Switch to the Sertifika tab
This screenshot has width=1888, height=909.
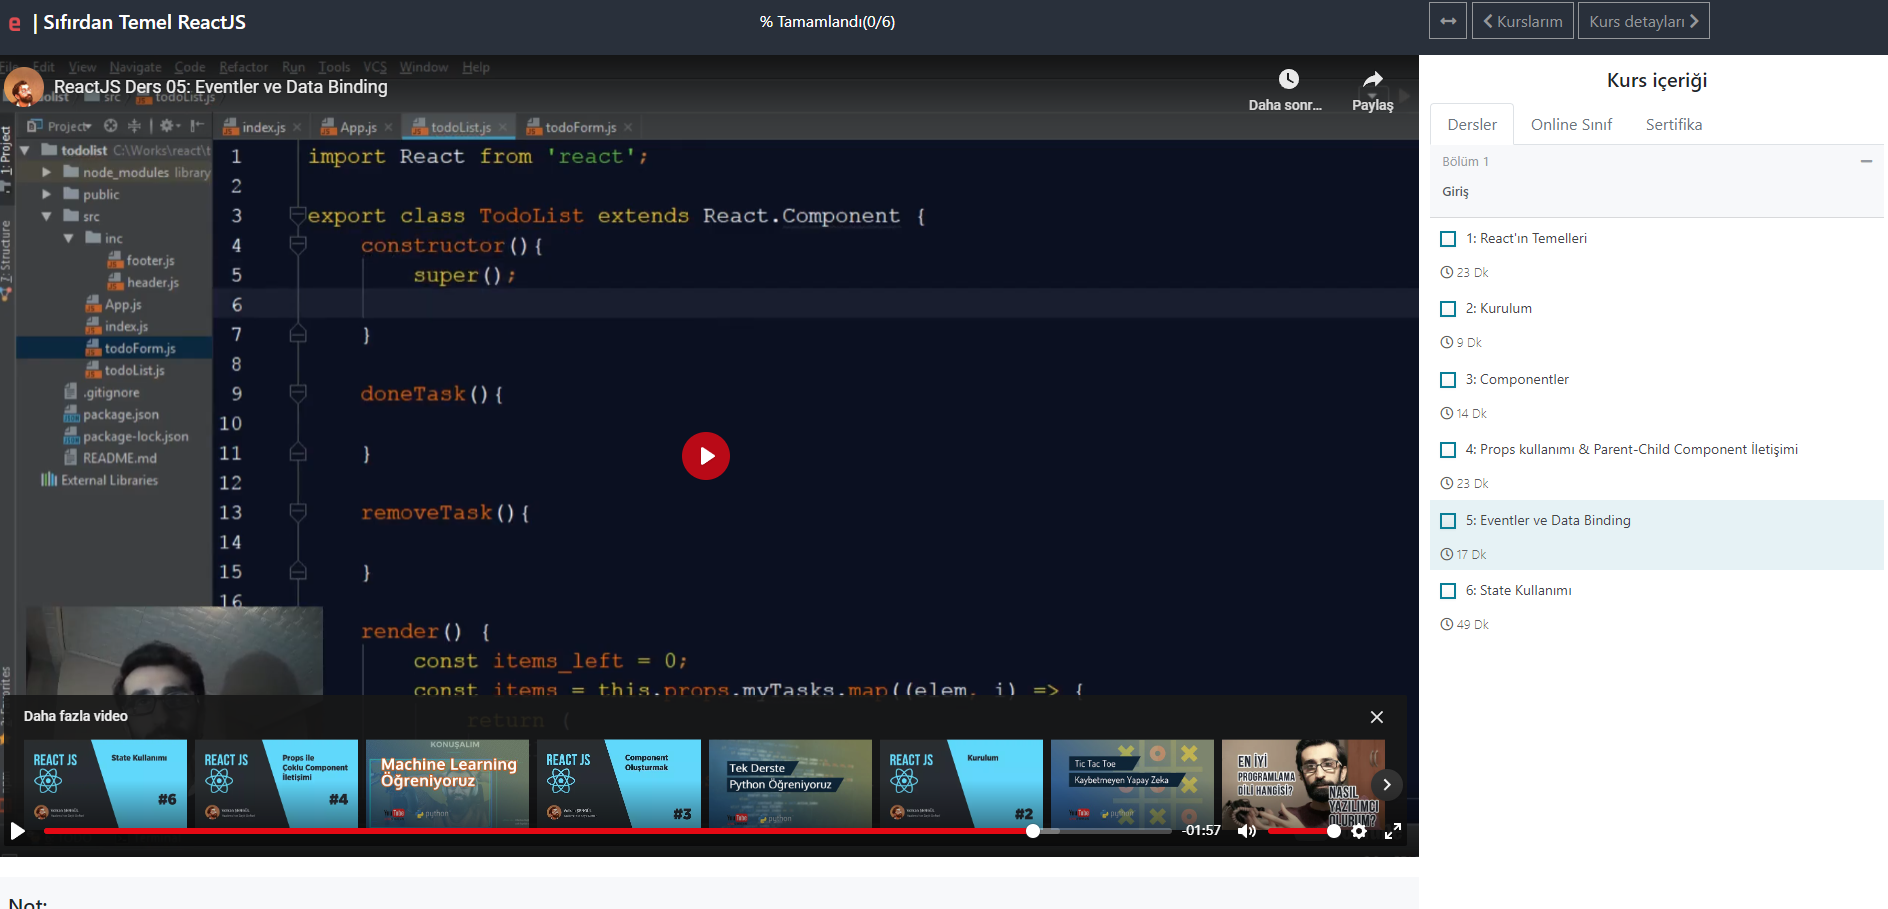pyautogui.click(x=1674, y=125)
